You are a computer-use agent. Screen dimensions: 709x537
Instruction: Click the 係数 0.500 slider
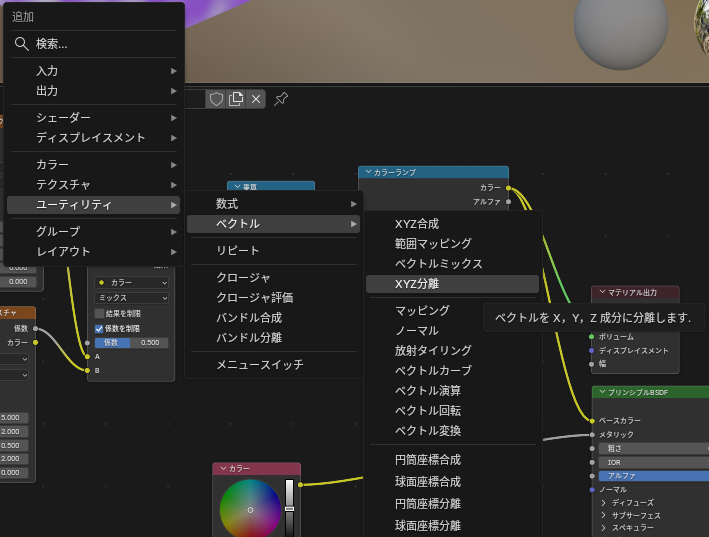point(131,343)
